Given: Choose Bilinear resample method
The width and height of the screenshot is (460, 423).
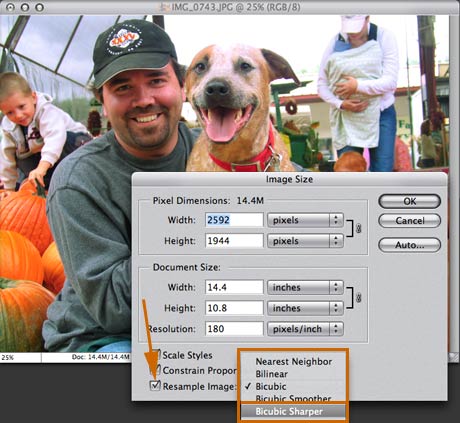Looking at the screenshot, I should pos(272,374).
